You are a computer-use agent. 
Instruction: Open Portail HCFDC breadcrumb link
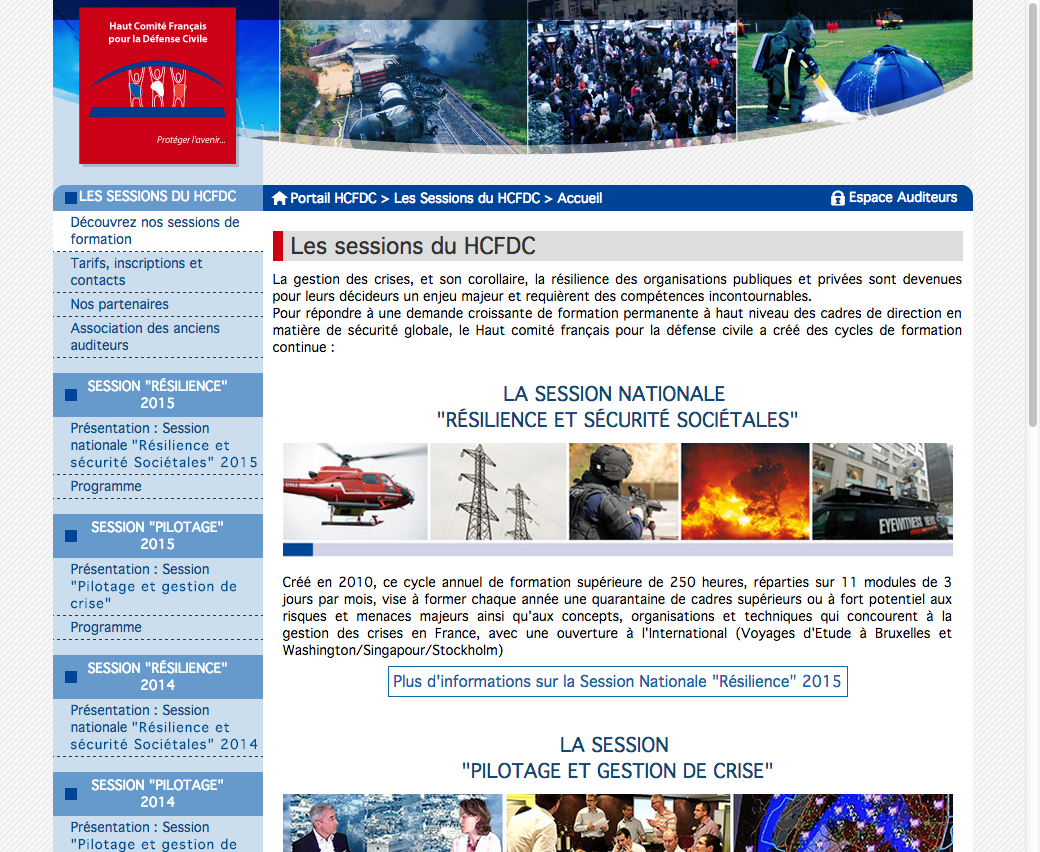tap(333, 198)
